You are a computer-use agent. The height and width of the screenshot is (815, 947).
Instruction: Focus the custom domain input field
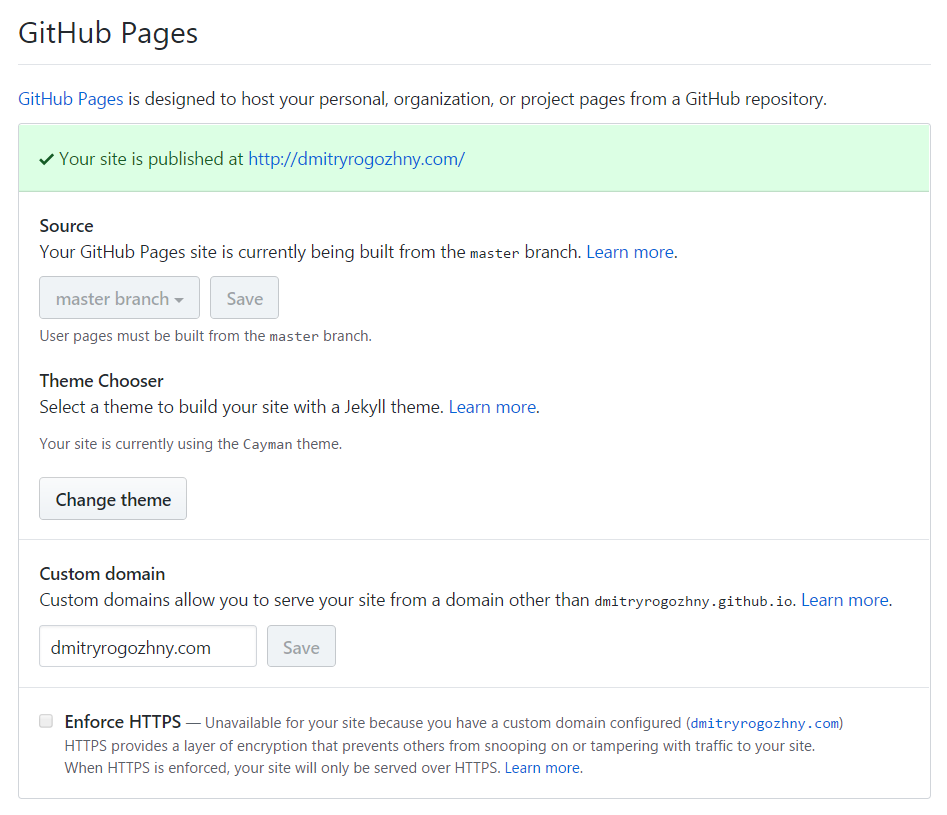pyautogui.click(x=148, y=646)
